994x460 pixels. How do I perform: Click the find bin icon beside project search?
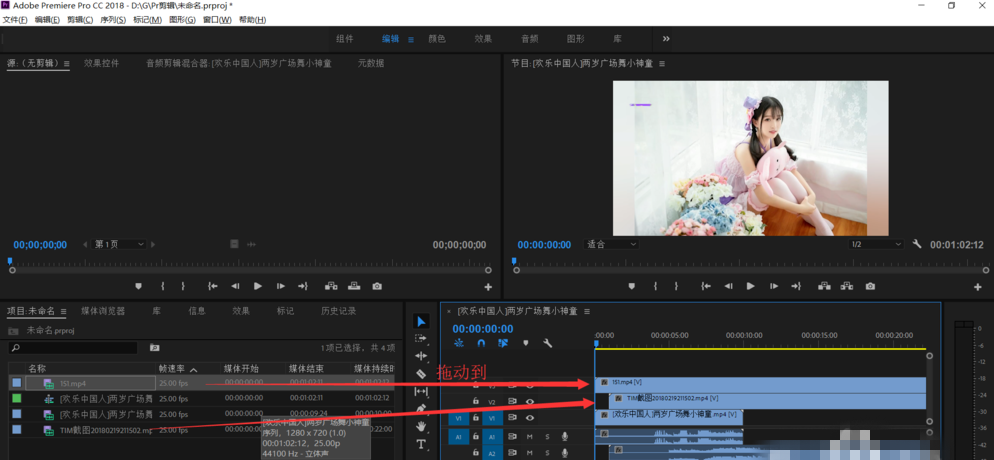click(x=154, y=348)
